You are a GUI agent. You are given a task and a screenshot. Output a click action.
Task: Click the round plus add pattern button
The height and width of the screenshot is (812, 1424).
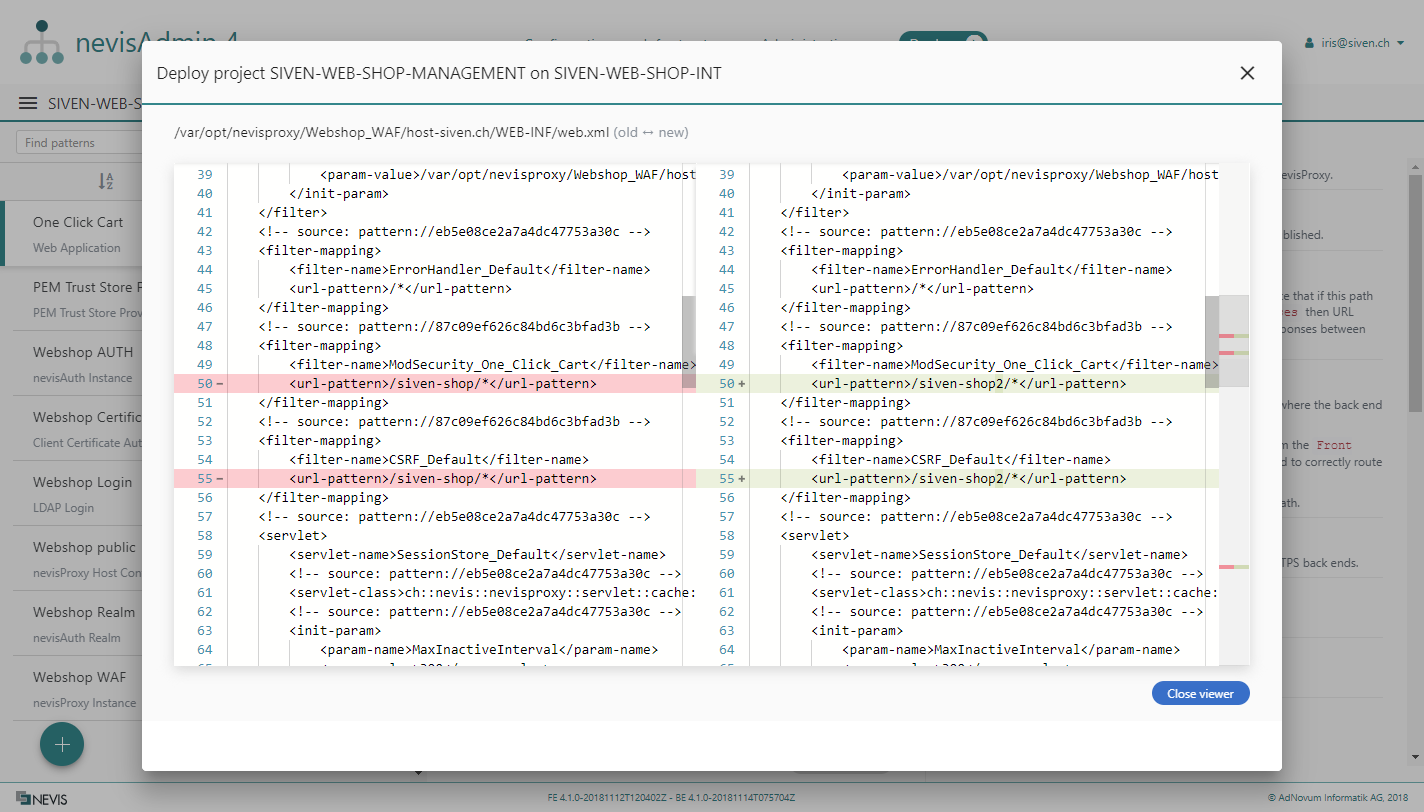[x=62, y=744]
